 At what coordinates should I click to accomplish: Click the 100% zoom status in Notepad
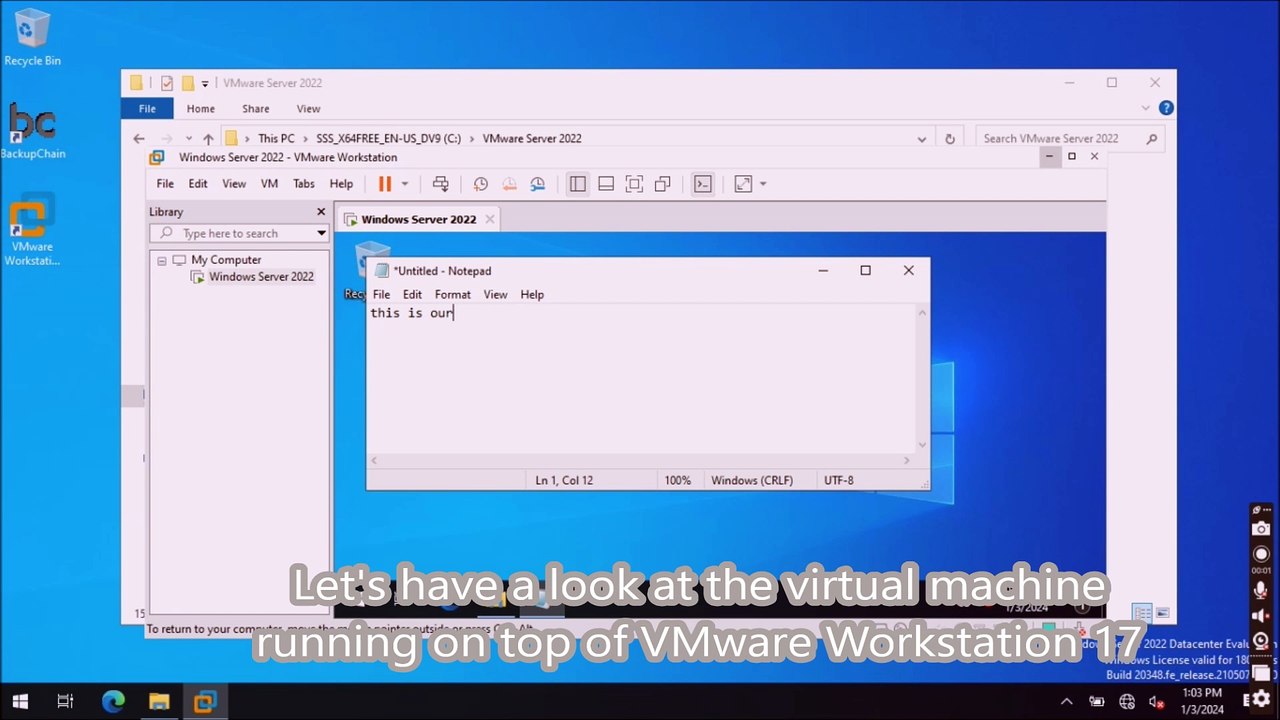point(677,481)
